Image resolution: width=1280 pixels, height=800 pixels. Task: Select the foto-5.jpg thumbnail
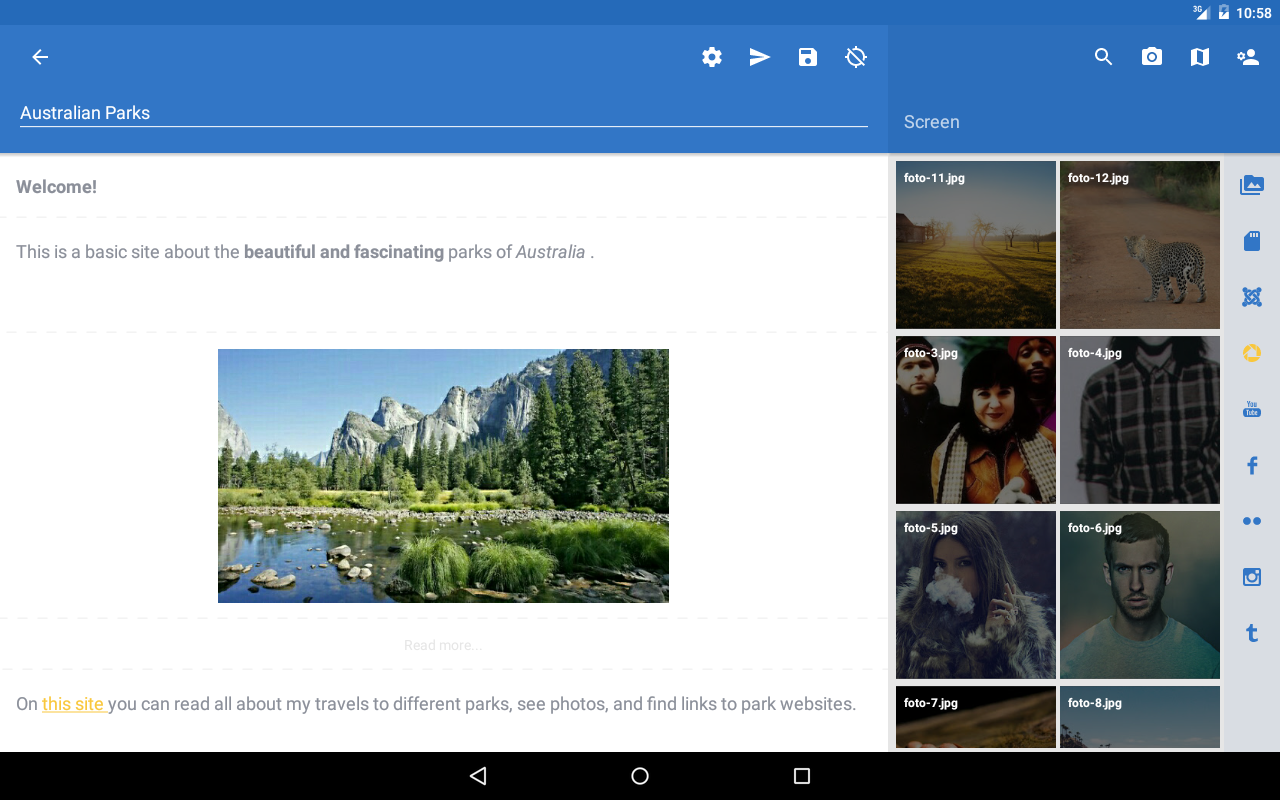pyautogui.click(x=976, y=595)
